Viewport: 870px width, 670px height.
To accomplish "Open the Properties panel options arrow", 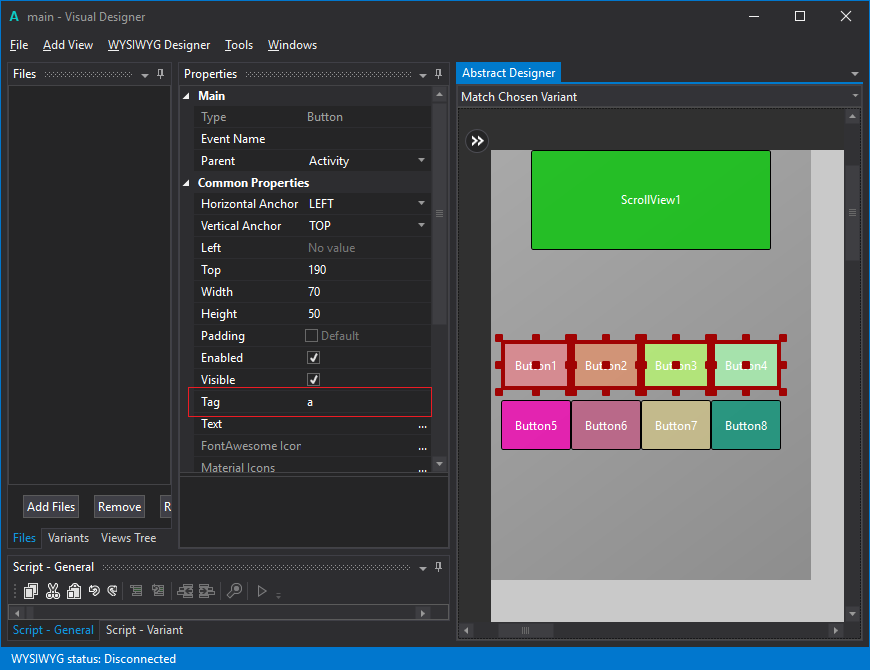I will pyautogui.click(x=423, y=75).
